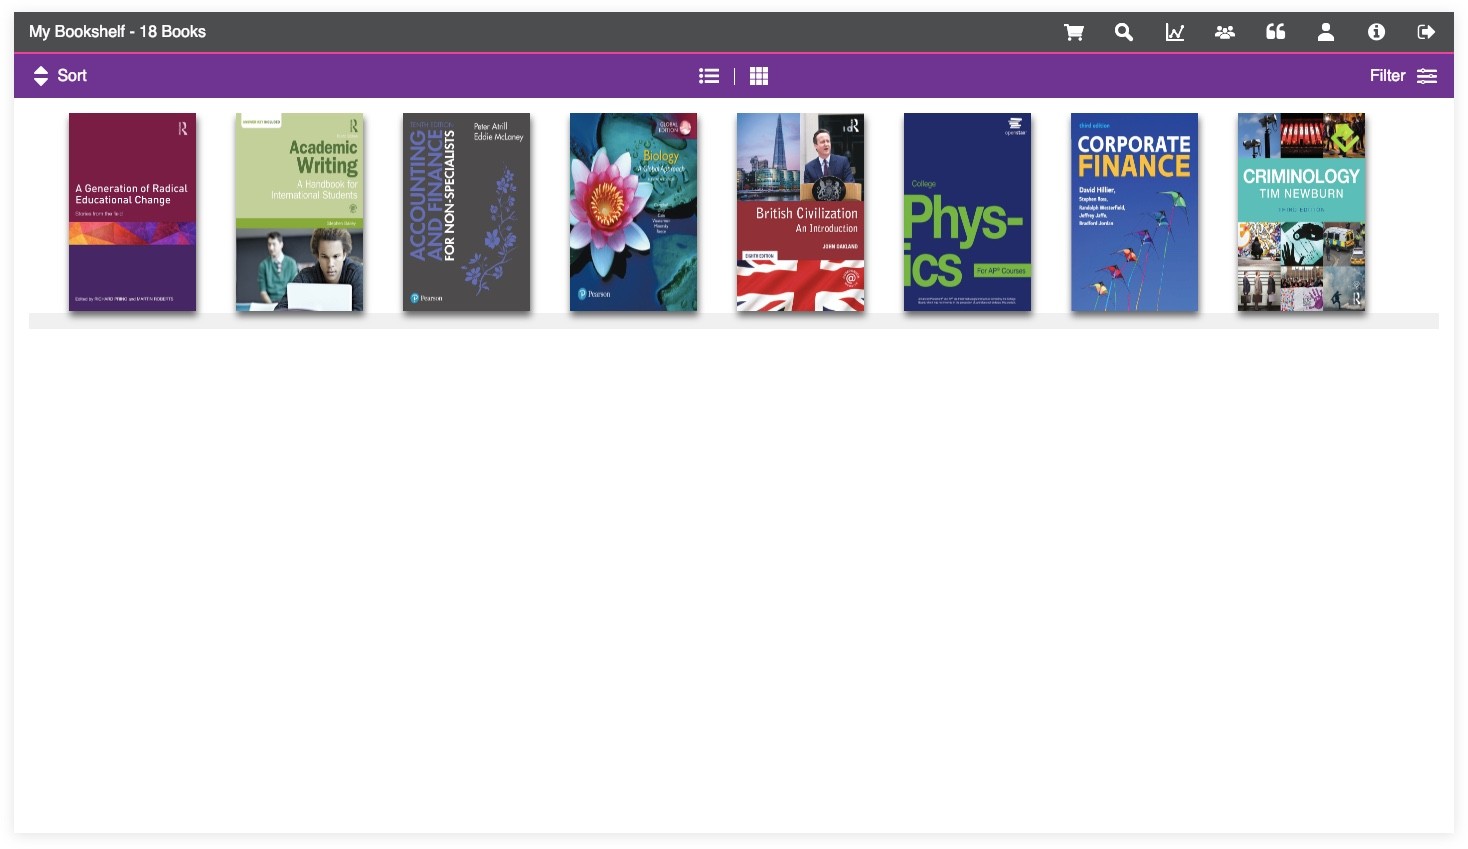The width and height of the screenshot is (1468, 849).
Task: Open the reading statistics chart icon
Action: pos(1175,32)
